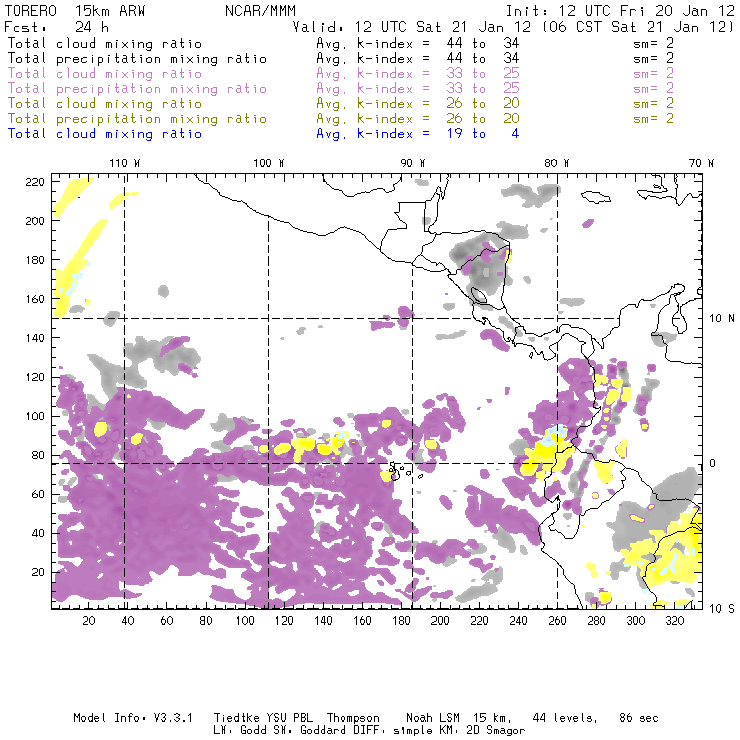Click the '10 S' latitude label
Image resolution: width=740 pixels, height=740 pixels.
(722, 609)
